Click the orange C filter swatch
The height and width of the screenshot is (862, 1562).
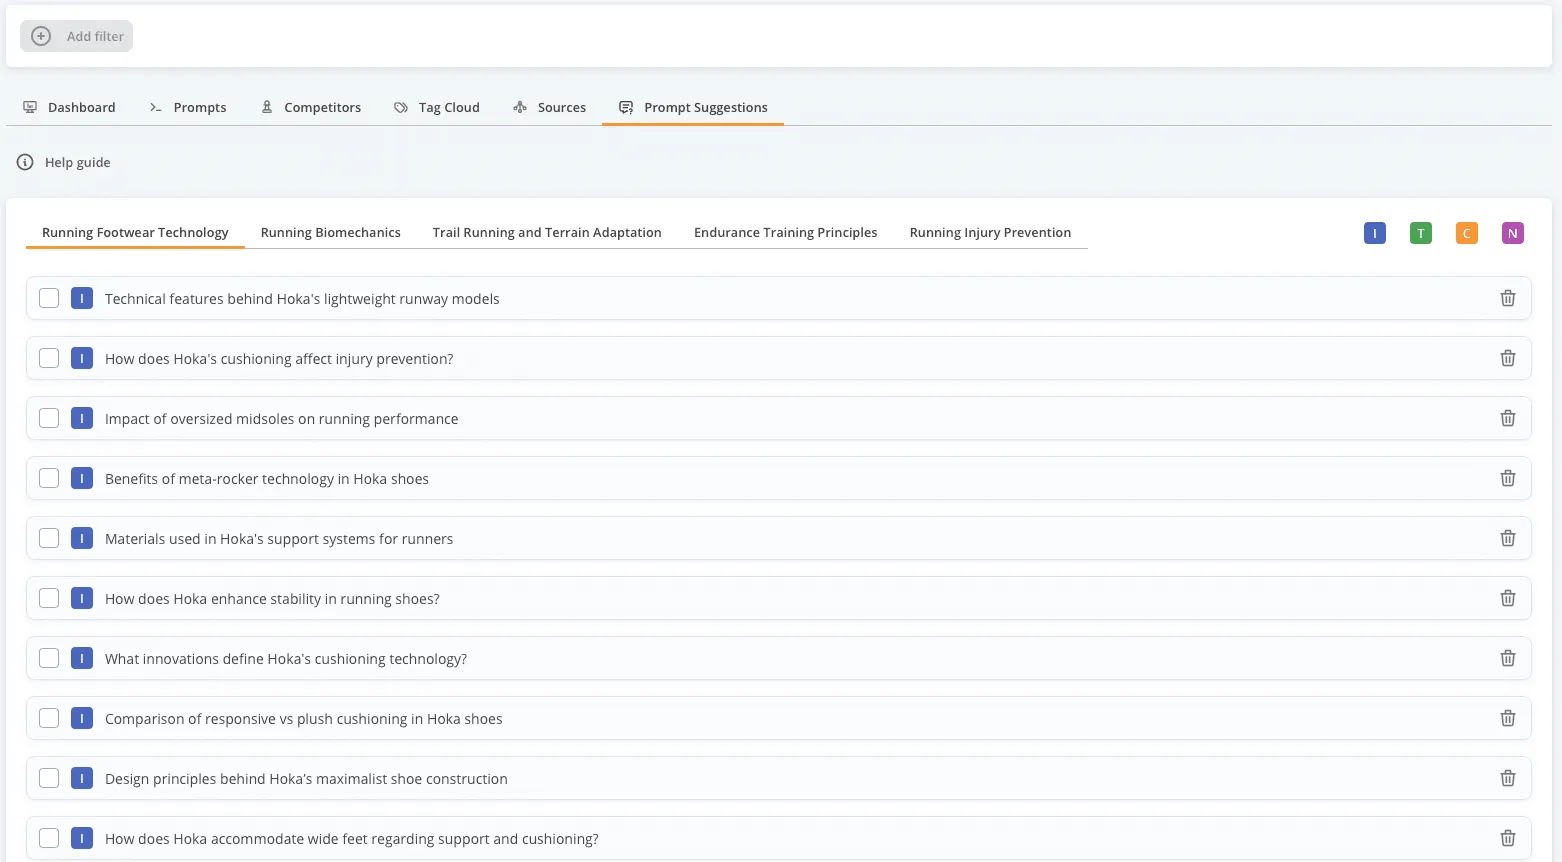click(x=1466, y=233)
